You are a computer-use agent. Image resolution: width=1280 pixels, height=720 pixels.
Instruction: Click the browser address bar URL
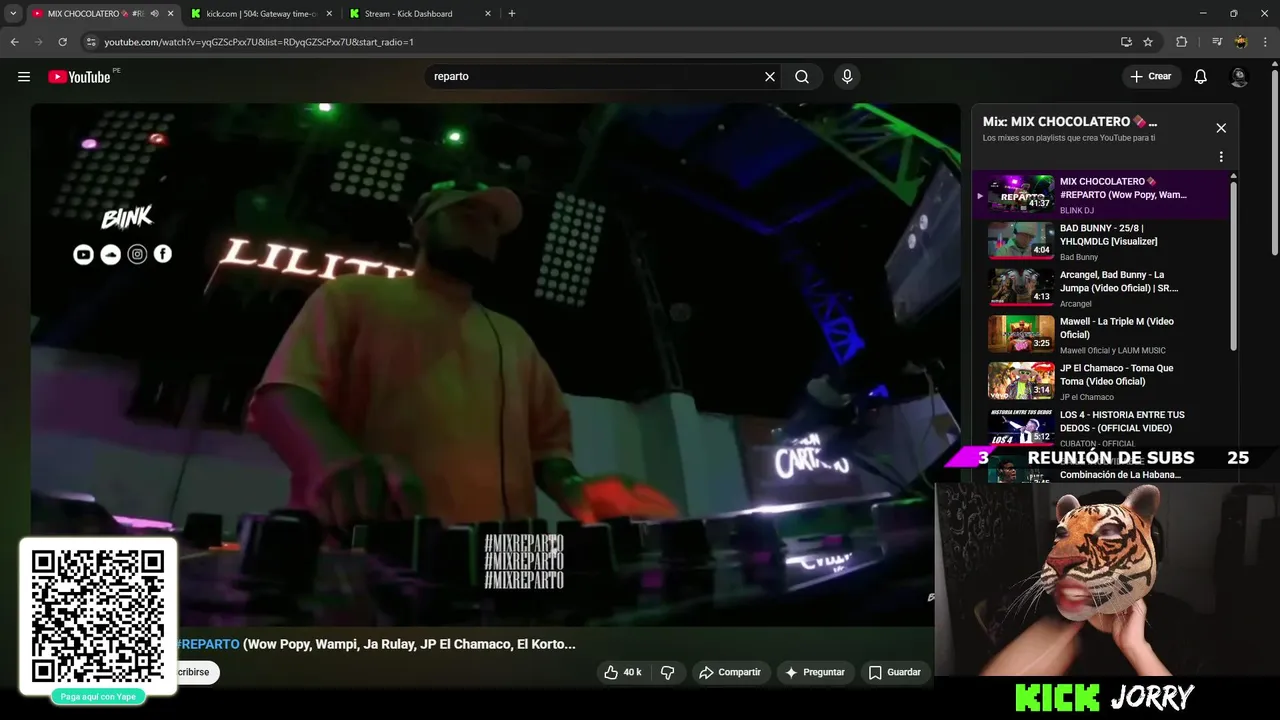(x=259, y=42)
